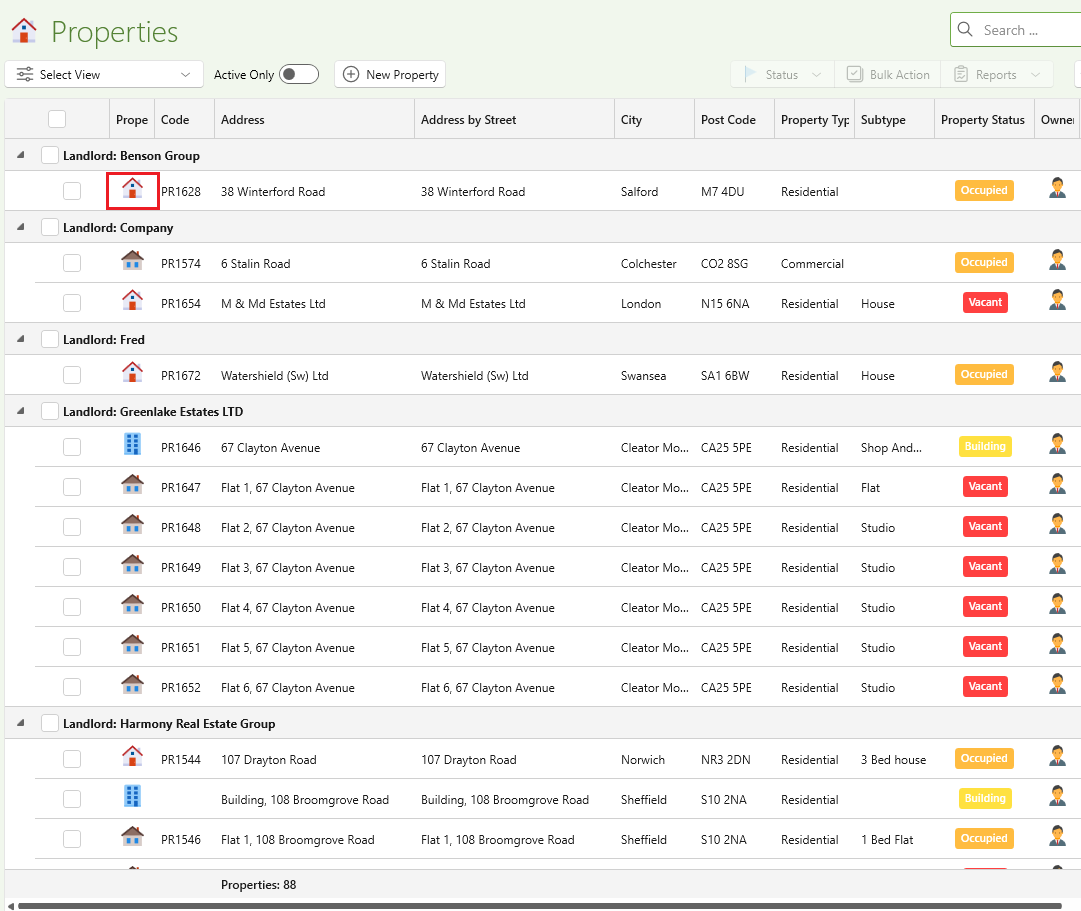Click house icon for PR1574 row
This screenshot has width=1081, height=911.
(x=132, y=261)
